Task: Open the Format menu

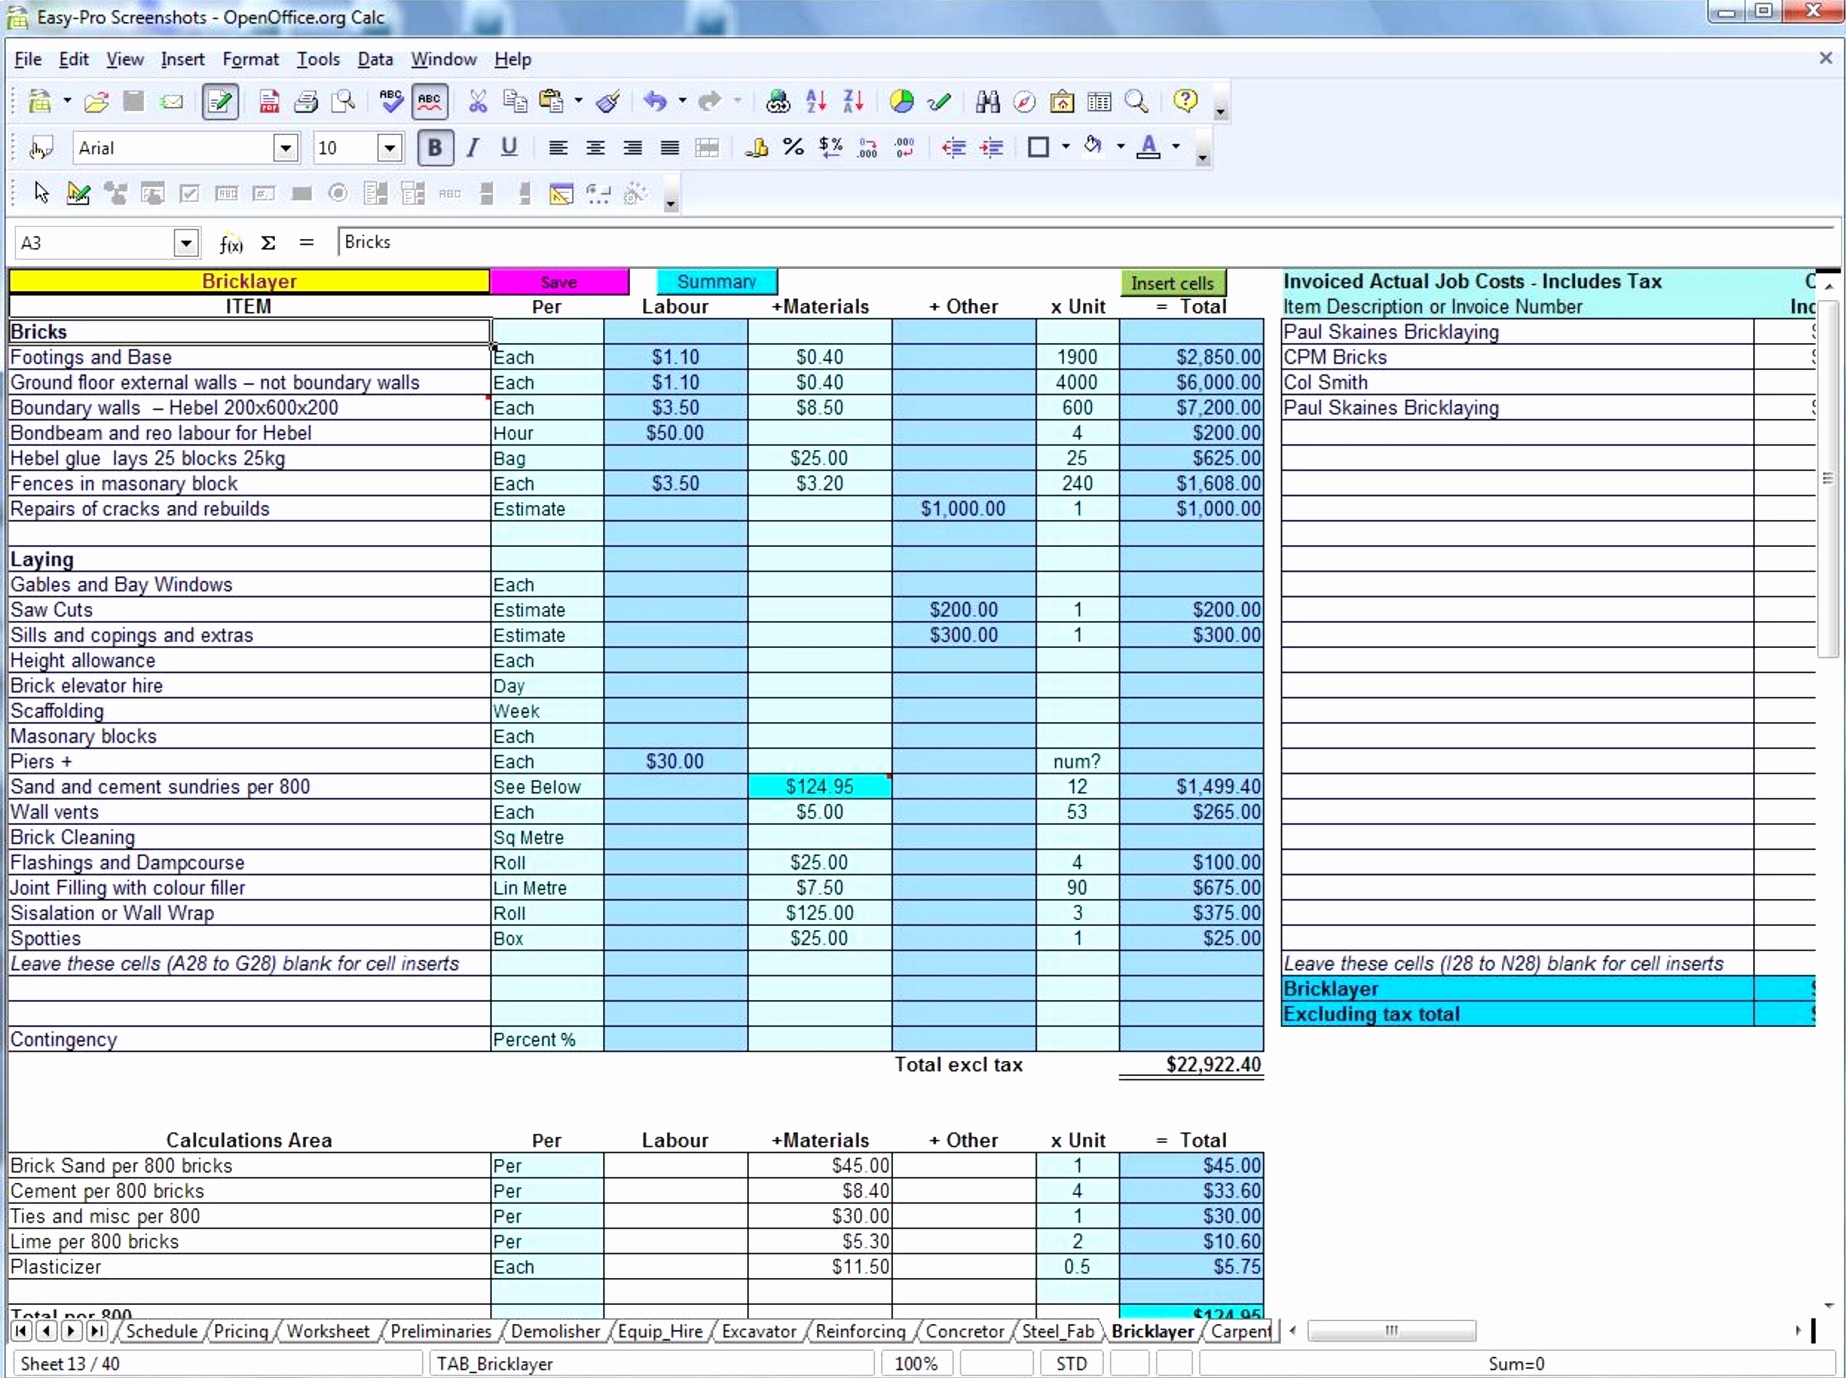Action: point(250,59)
